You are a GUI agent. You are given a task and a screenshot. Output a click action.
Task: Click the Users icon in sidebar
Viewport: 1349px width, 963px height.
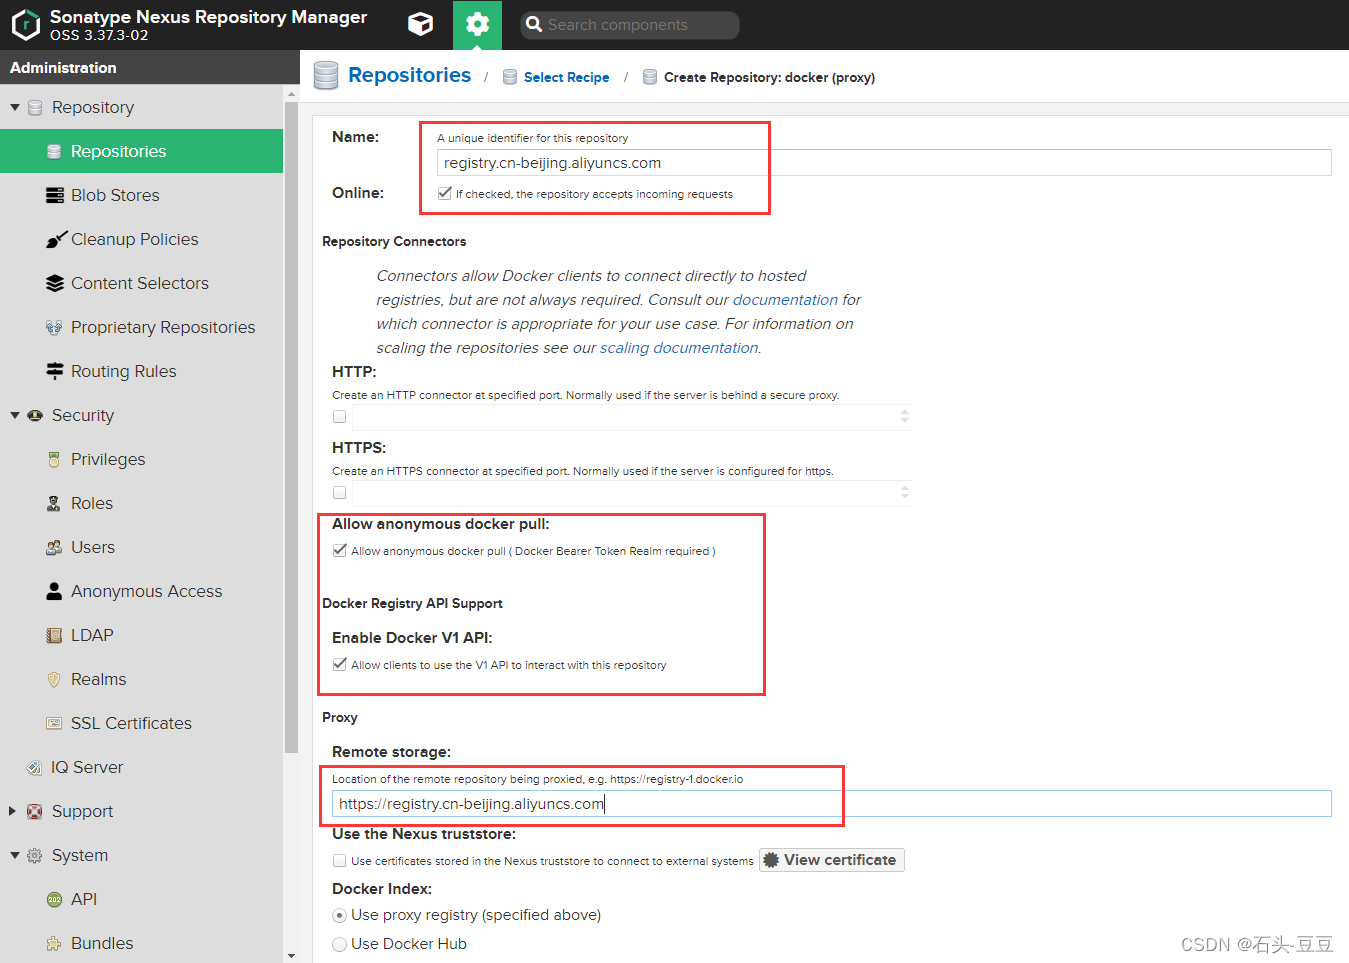[x=55, y=547]
